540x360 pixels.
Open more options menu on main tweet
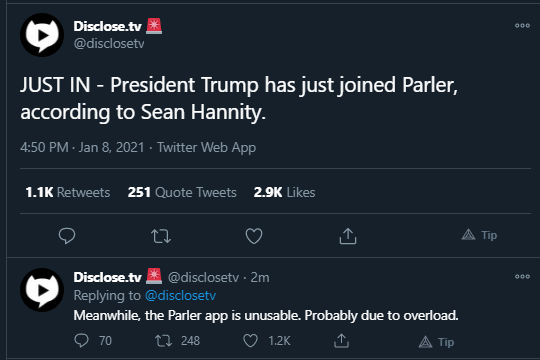pyautogui.click(x=522, y=25)
